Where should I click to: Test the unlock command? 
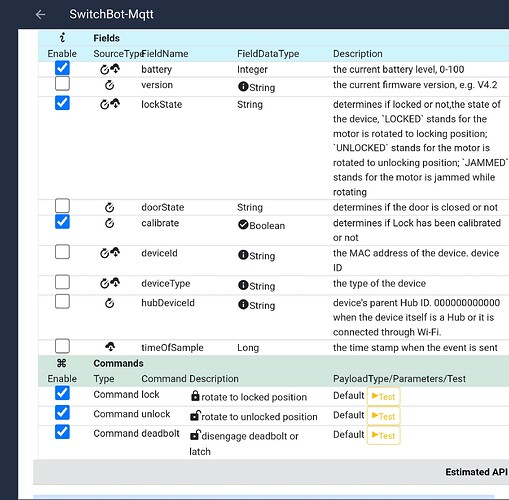pos(383,416)
